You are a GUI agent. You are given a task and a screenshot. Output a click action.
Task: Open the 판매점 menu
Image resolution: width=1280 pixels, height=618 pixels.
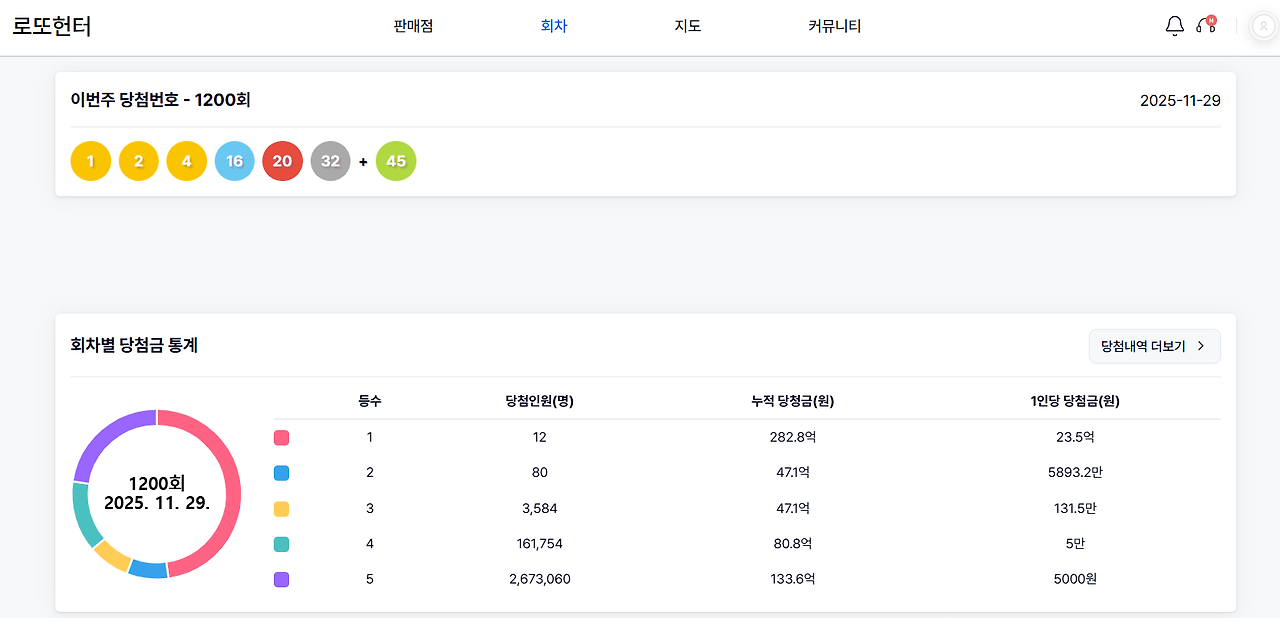pos(413,26)
